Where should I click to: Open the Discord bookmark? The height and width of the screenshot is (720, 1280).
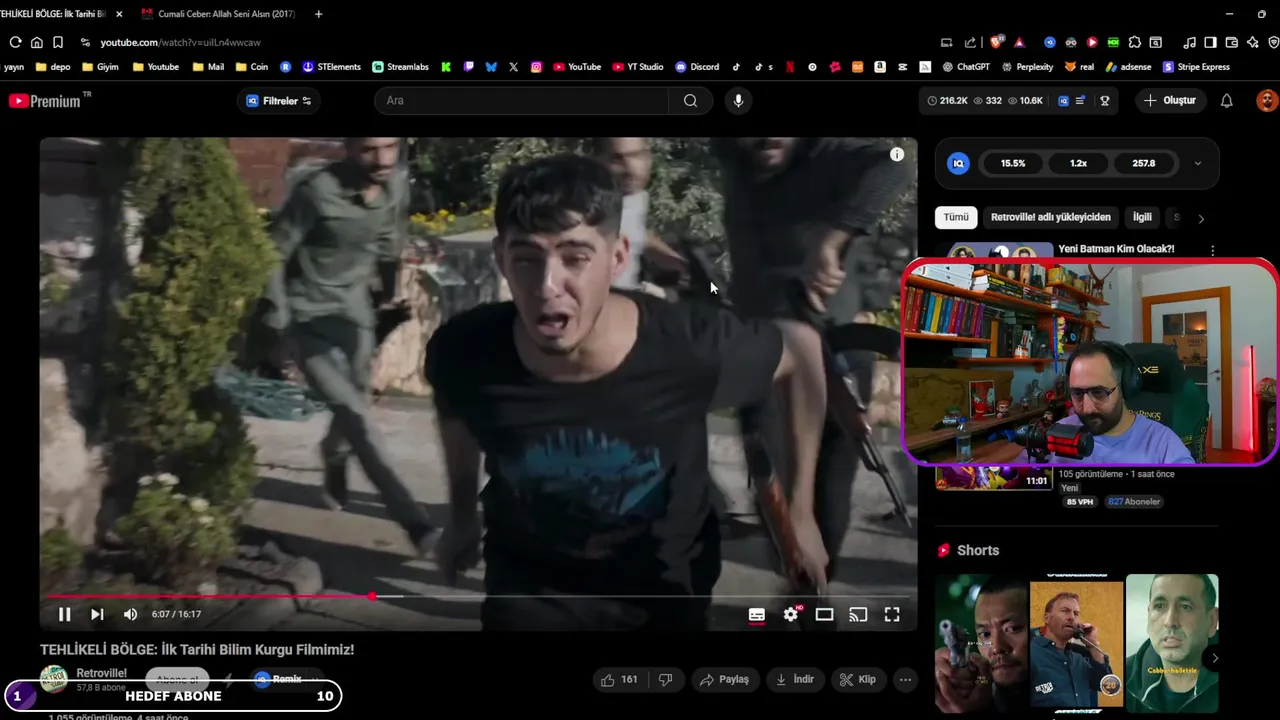[x=697, y=67]
